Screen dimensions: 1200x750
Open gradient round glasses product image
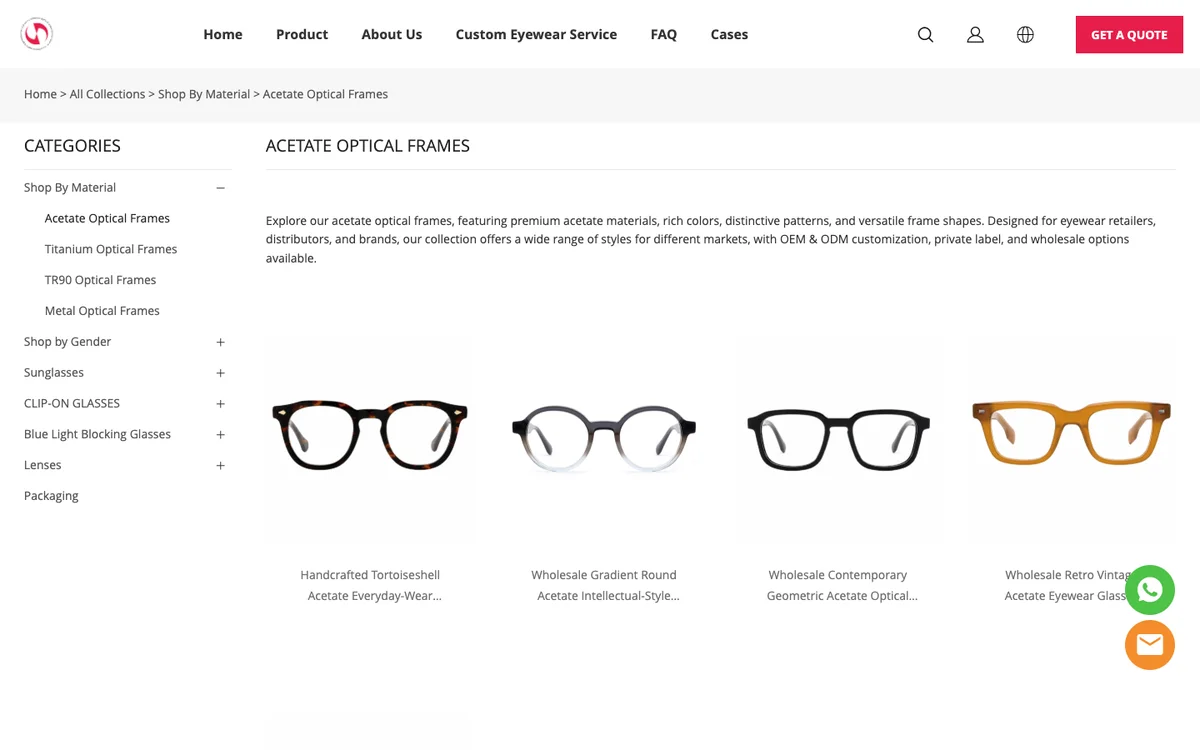(604, 435)
